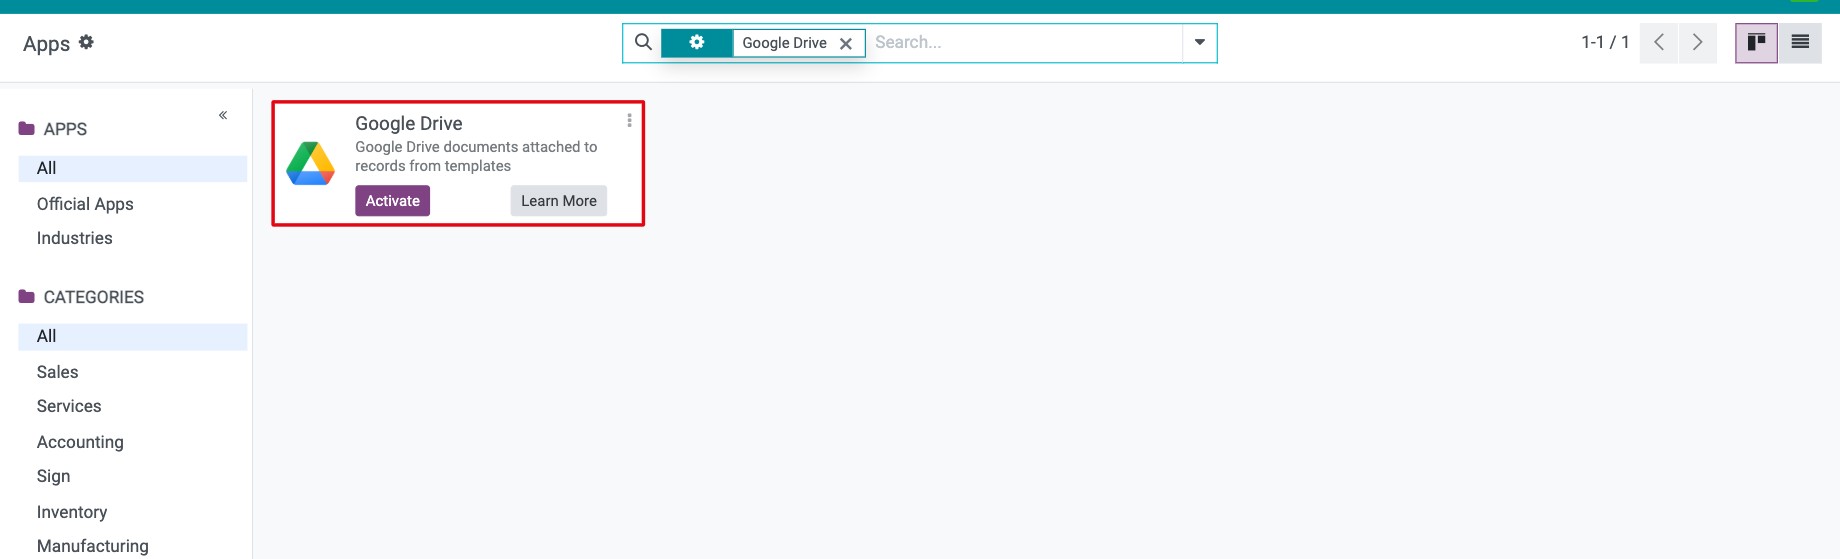Remove the Google Drive search filter

[x=846, y=43]
